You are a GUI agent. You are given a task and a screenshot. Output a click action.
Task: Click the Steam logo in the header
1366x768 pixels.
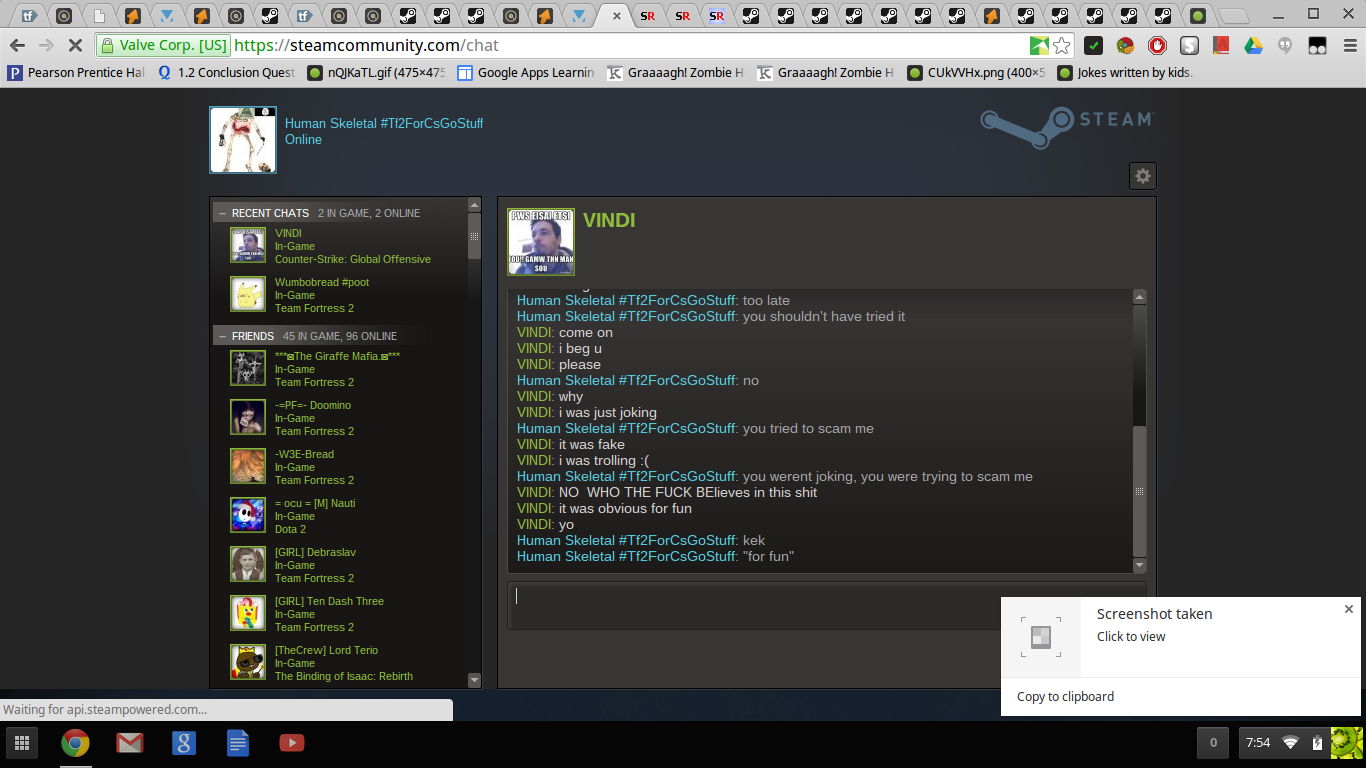(1066, 128)
